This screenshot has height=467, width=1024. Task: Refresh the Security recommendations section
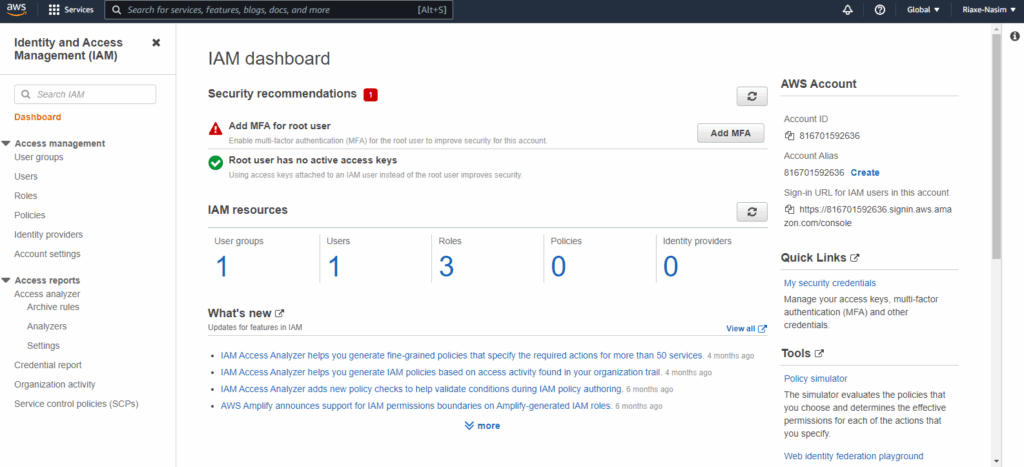751,96
